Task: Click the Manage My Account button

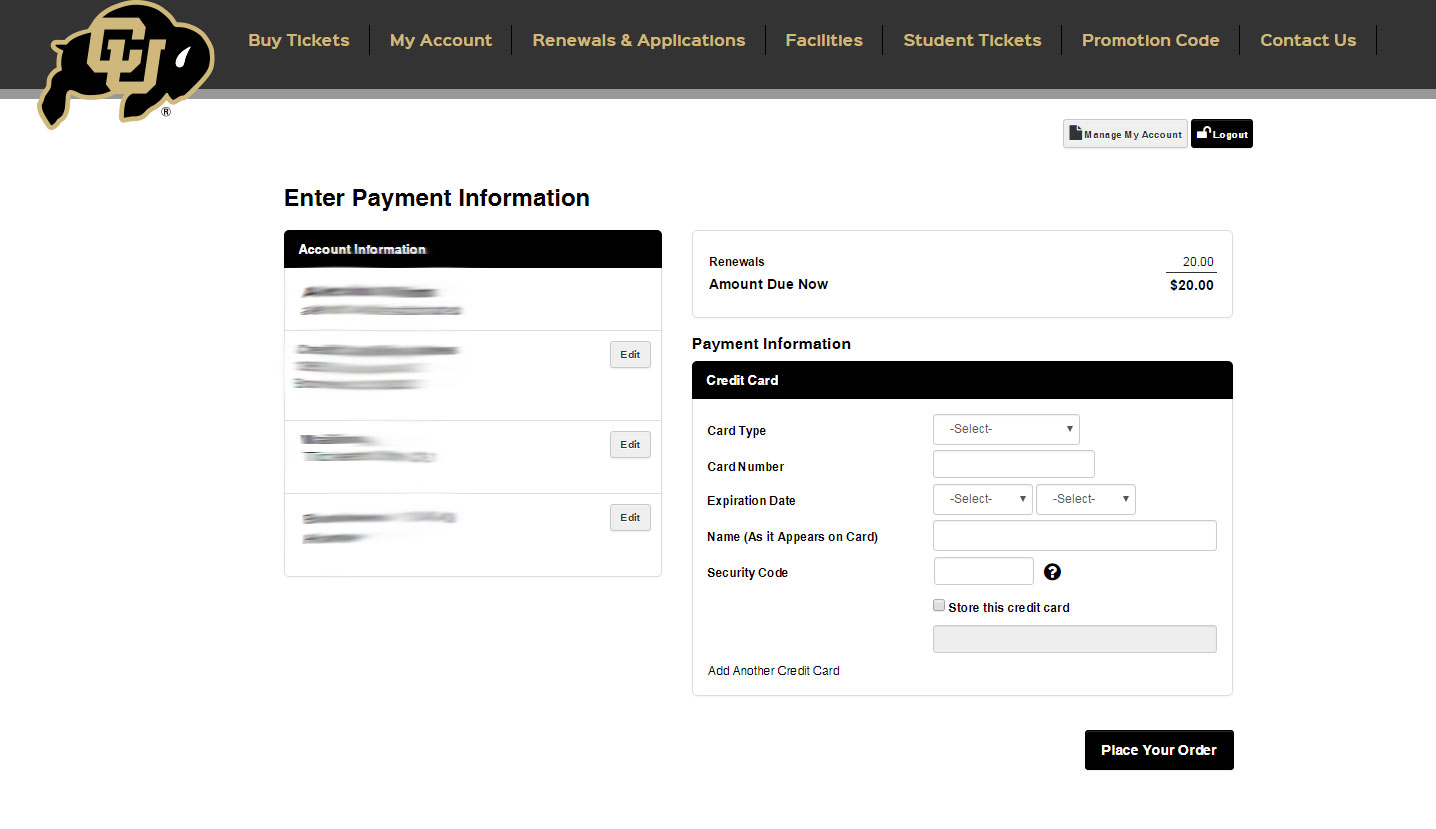Action: [x=1125, y=134]
